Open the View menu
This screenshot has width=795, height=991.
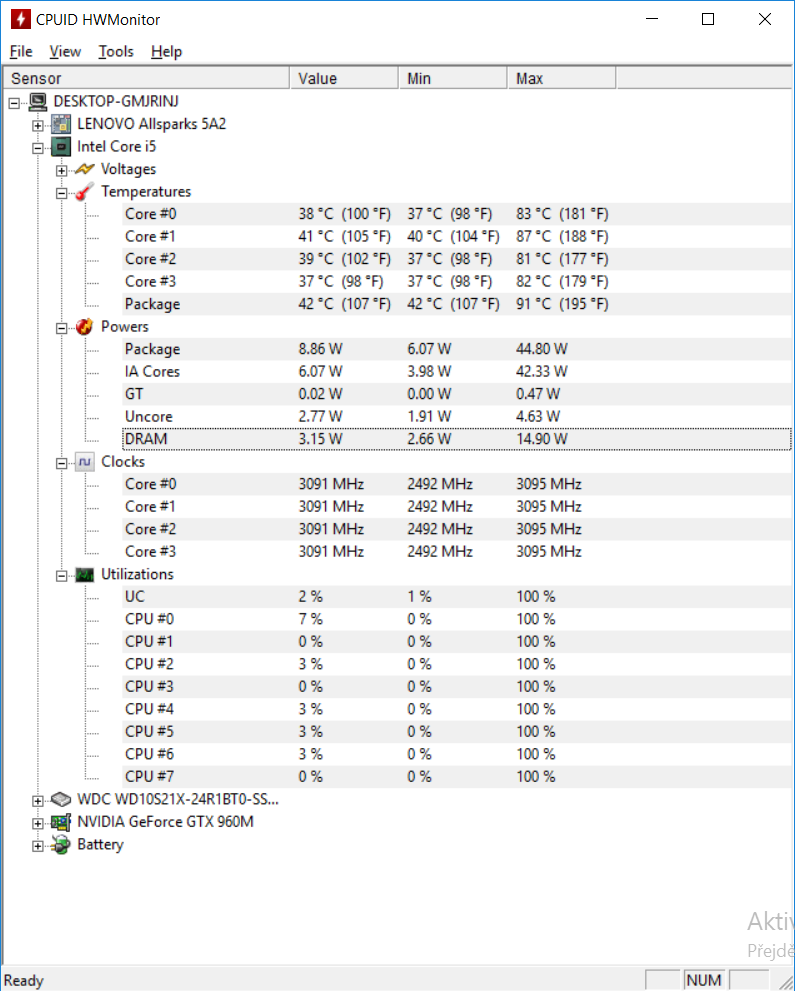(x=65, y=52)
